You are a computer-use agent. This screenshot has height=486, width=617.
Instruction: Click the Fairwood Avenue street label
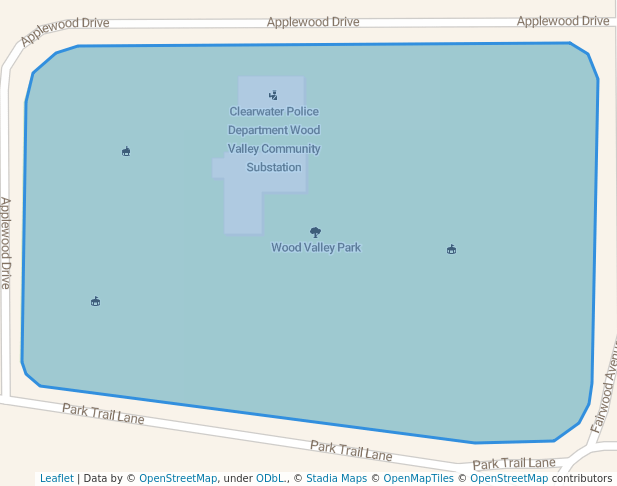pyautogui.click(x=605, y=386)
